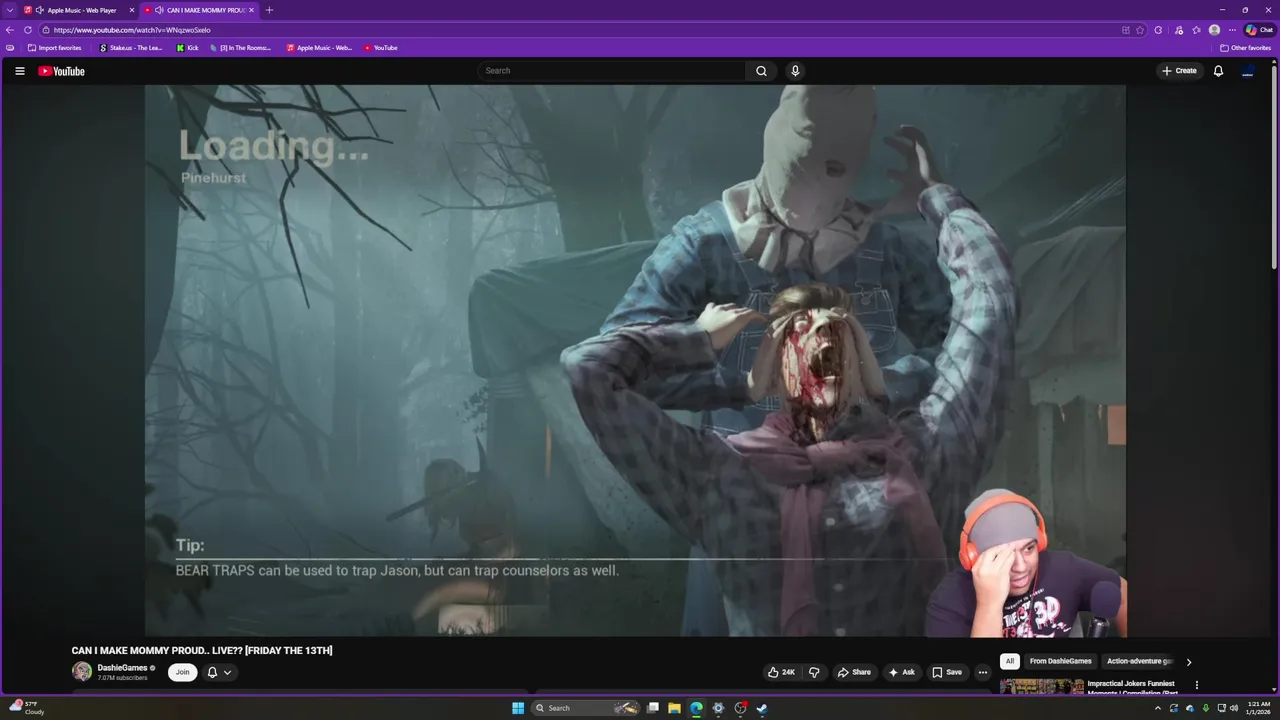This screenshot has height=720, width=1280.
Task: Go to YouTube home via logo
Action: point(62,71)
